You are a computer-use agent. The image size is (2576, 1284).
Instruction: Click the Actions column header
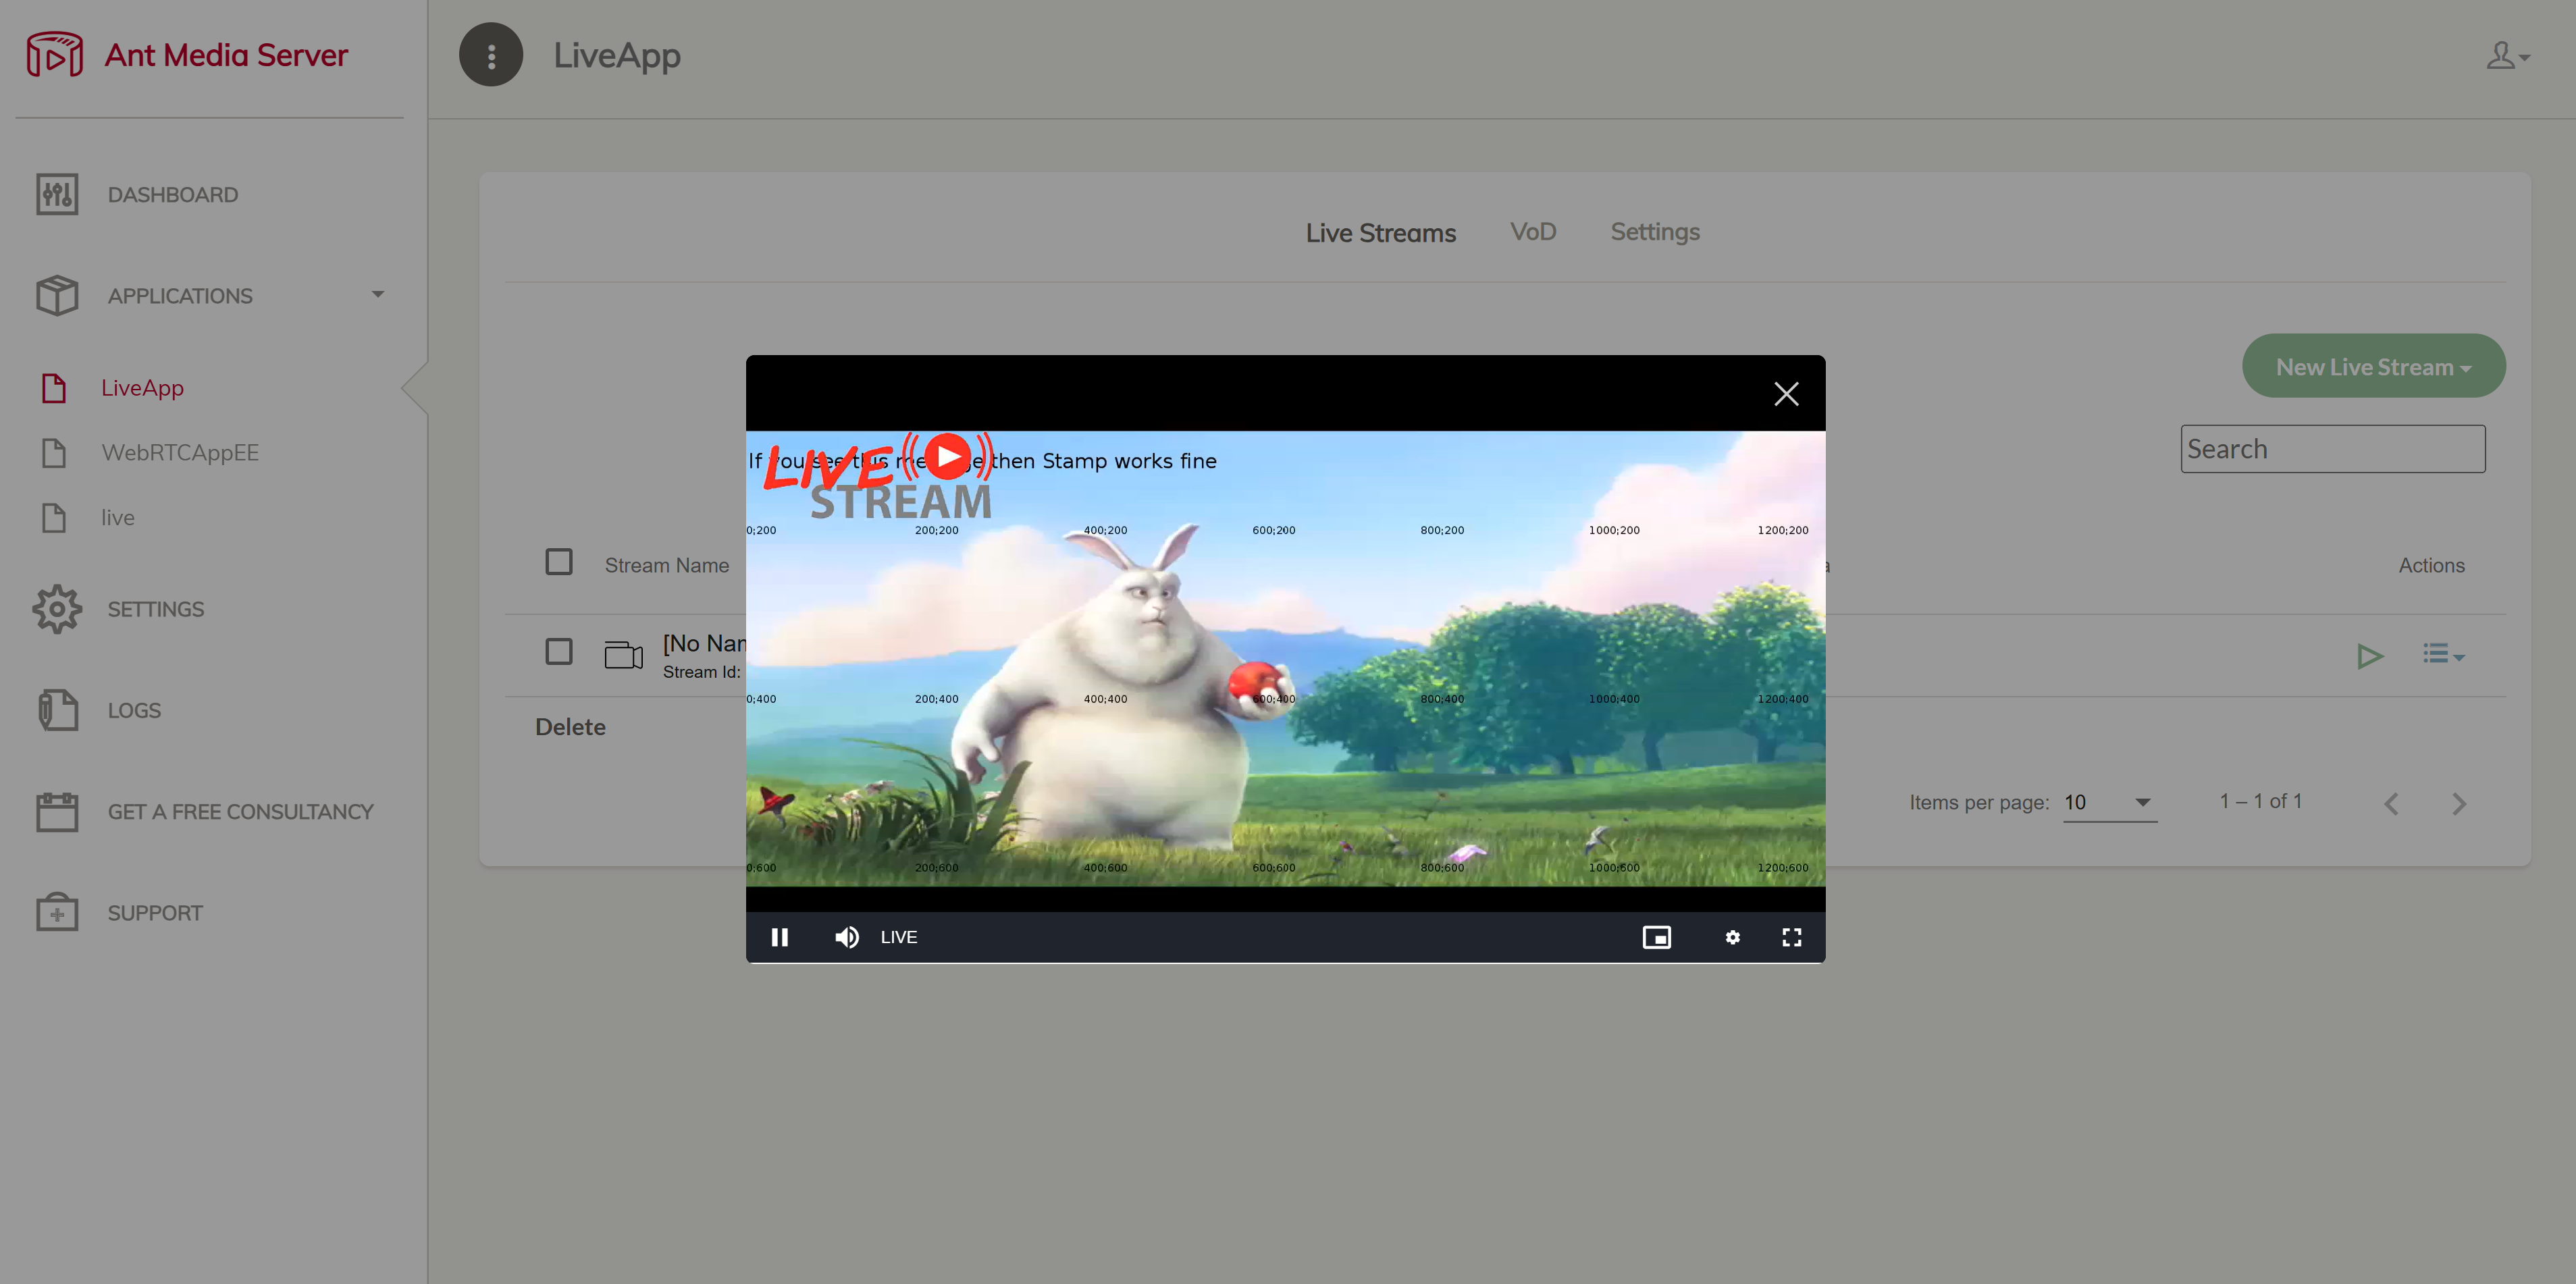(2432, 566)
